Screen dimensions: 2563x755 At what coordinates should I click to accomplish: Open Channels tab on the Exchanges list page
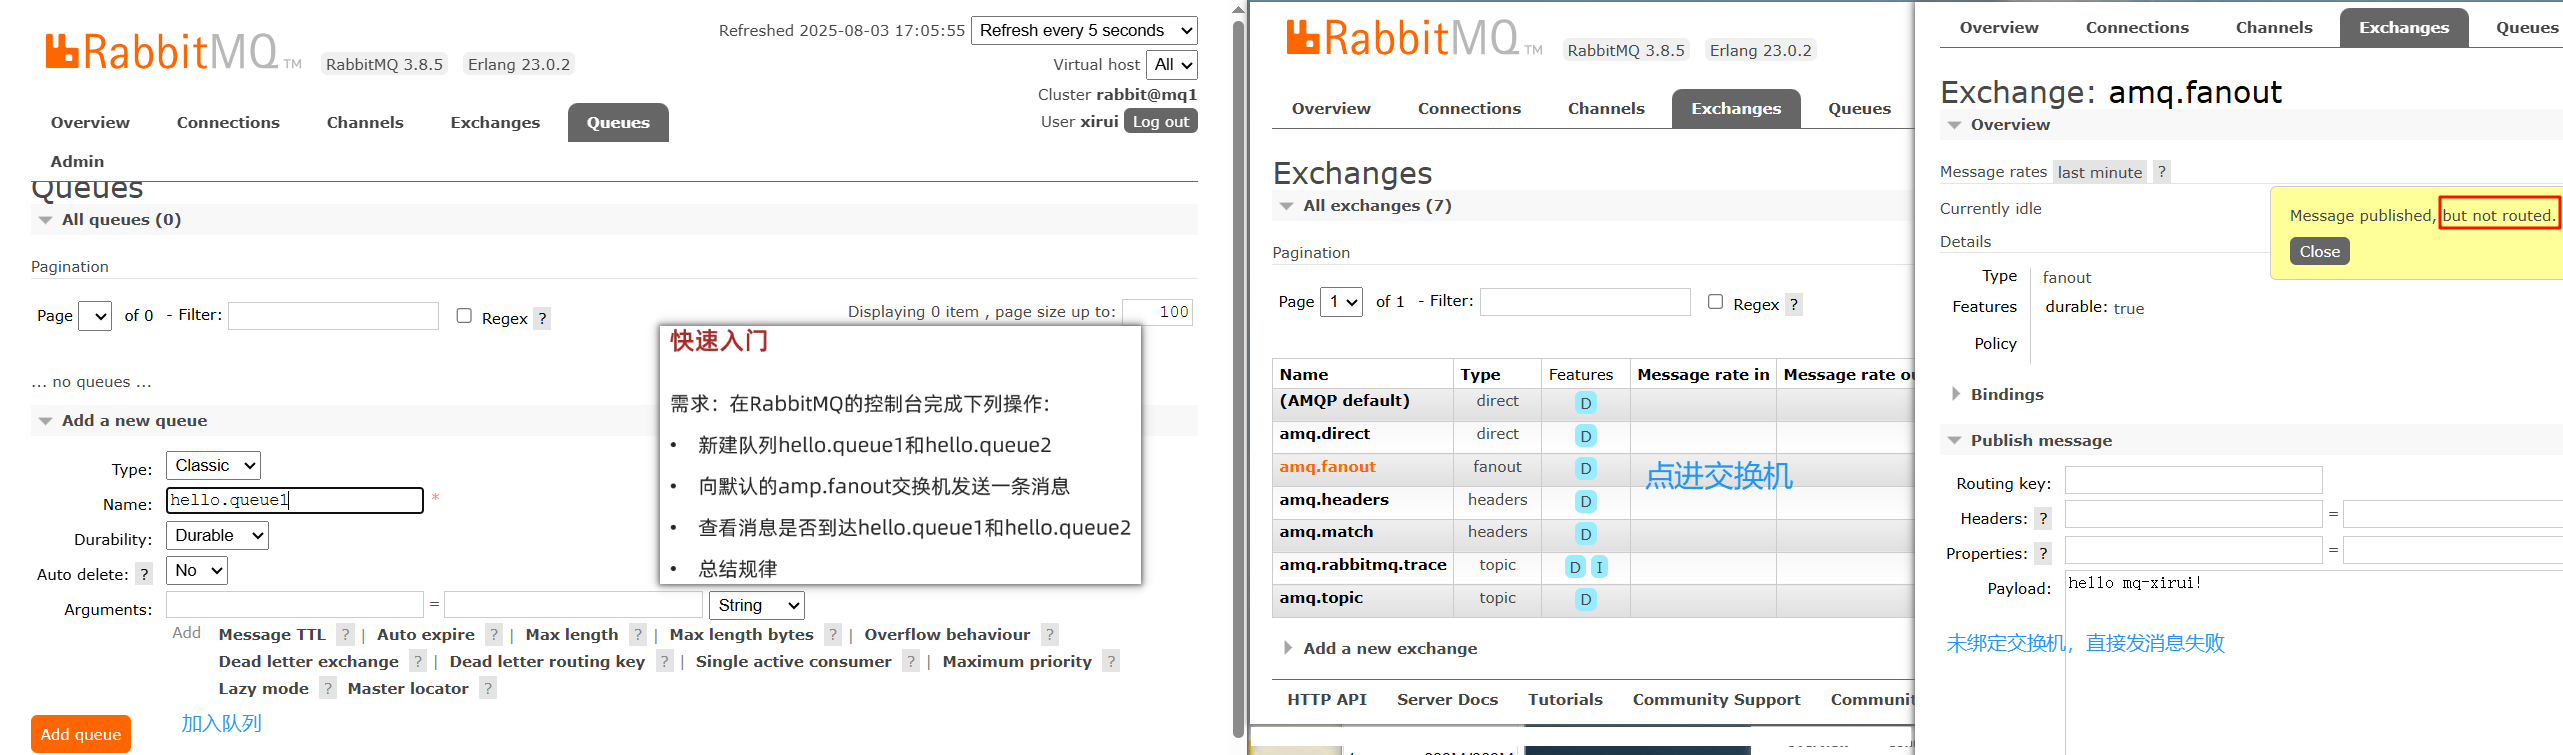(1606, 108)
